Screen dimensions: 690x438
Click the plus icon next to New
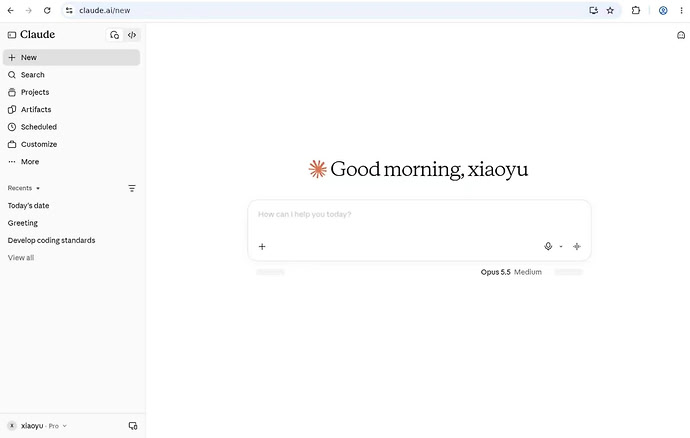[12, 58]
